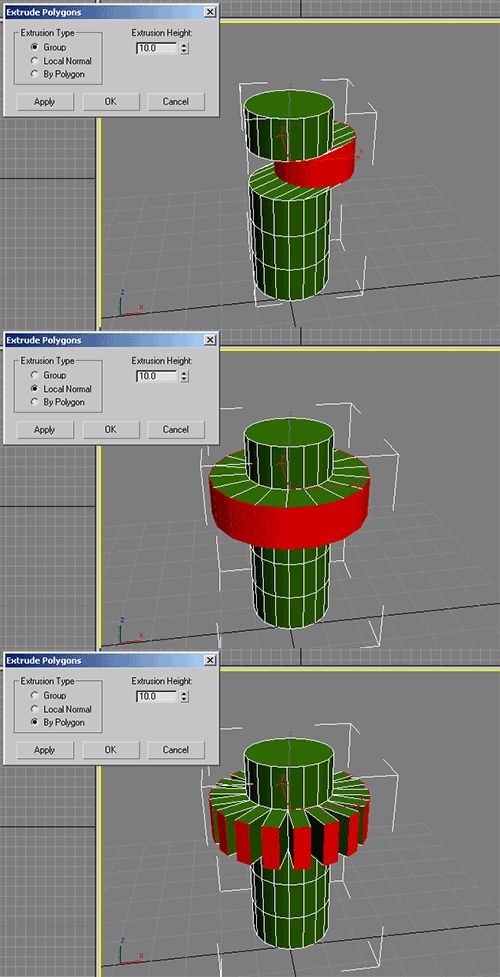Click Apply in the Group extrusion dialog
The image size is (500, 977).
click(x=45, y=102)
